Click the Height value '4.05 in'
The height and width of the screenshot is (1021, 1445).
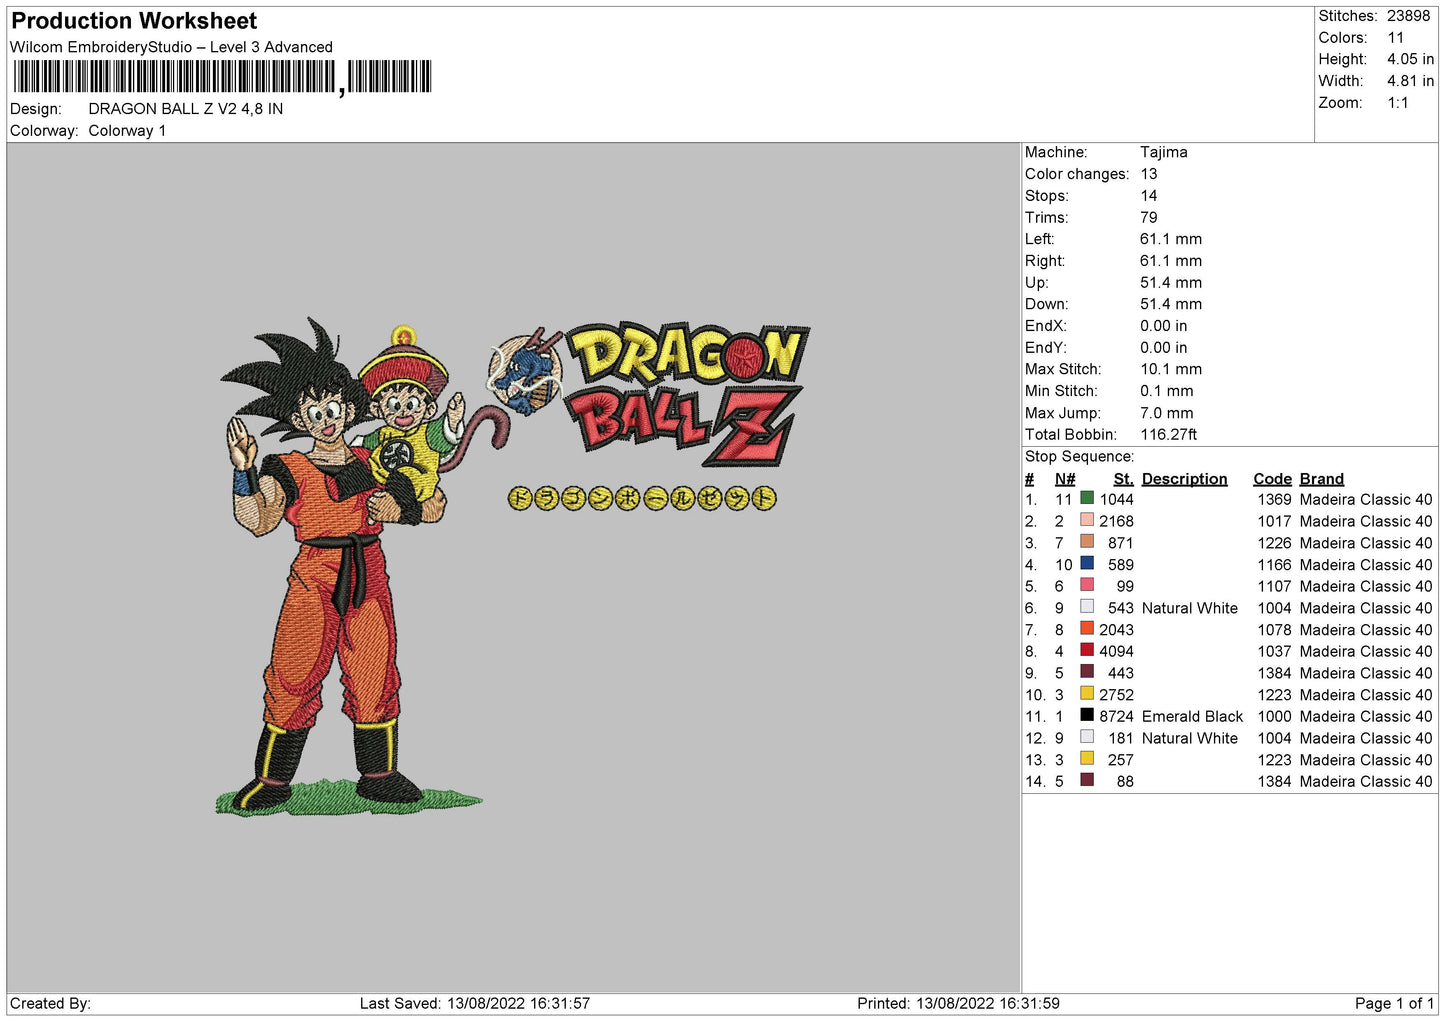click(1411, 59)
